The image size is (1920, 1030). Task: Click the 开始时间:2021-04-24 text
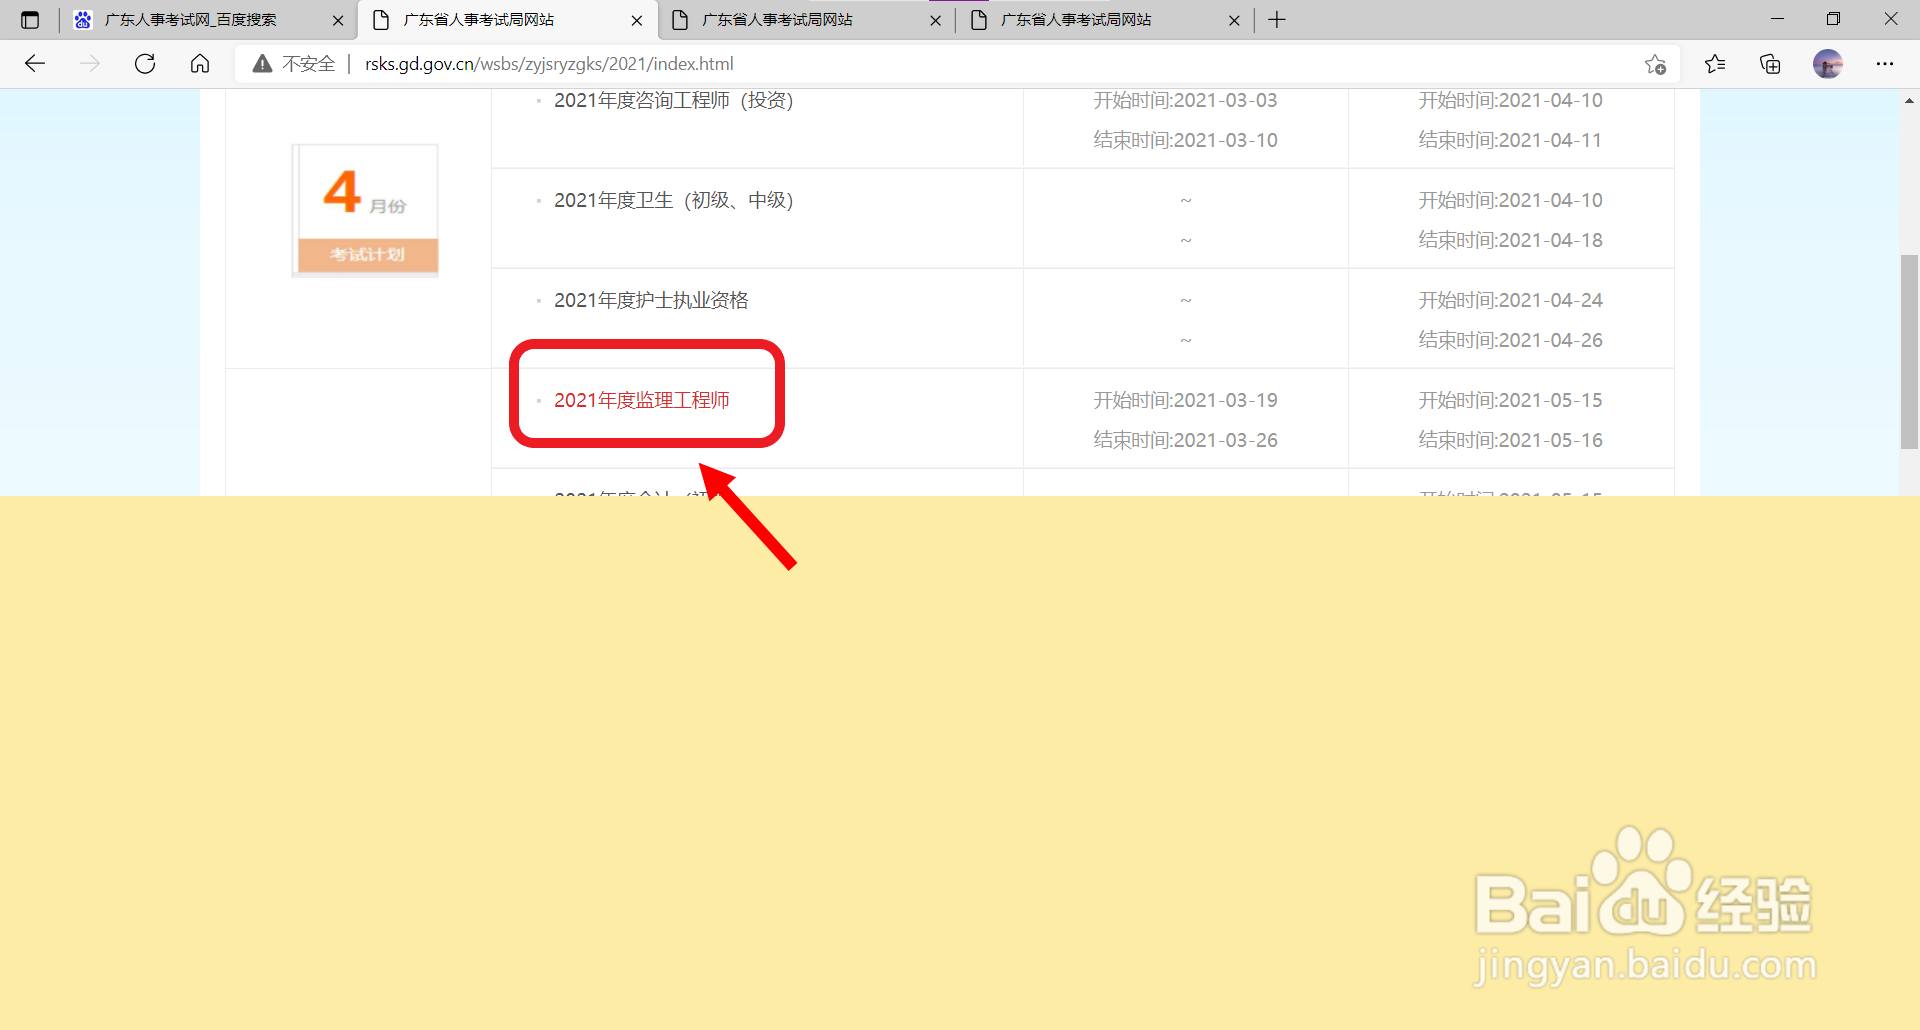(x=1510, y=300)
